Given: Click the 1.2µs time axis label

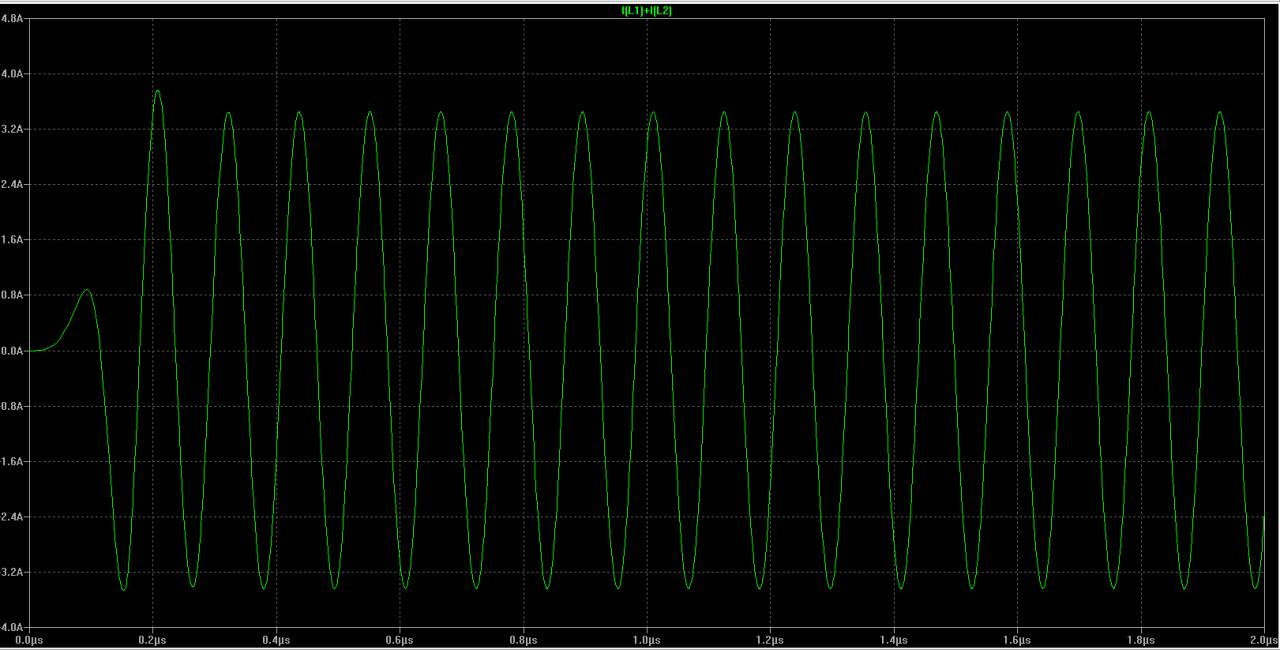Looking at the screenshot, I should click(x=770, y=639).
